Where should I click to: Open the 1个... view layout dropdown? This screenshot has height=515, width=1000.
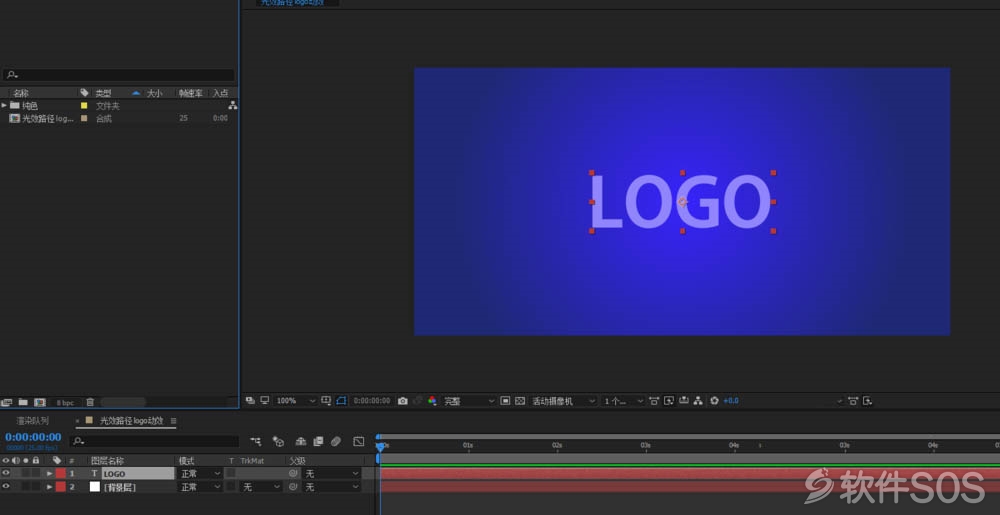tap(623, 401)
